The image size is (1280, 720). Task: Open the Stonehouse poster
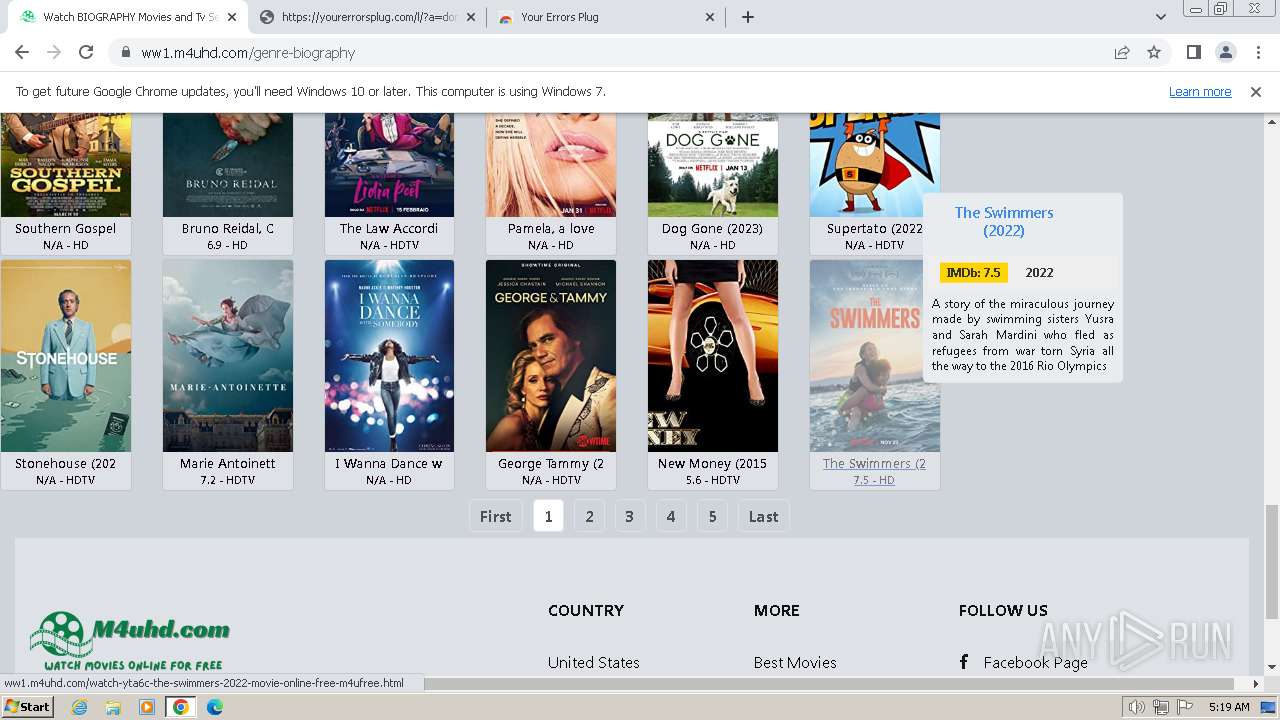coord(66,356)
